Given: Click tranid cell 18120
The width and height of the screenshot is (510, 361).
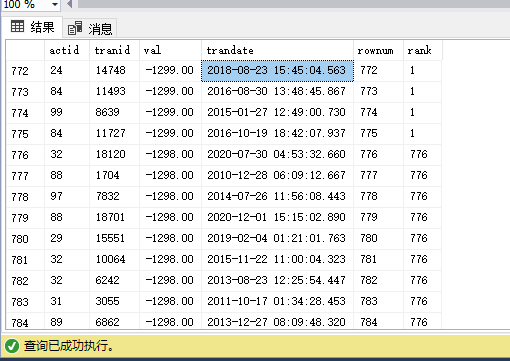Looking at the screenshot, I should 114,155.
